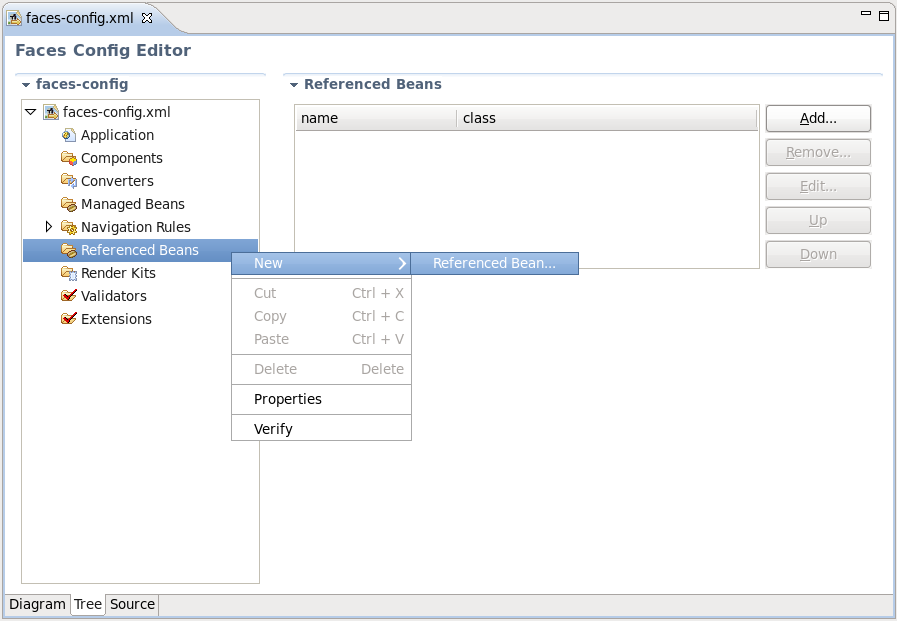Click the Navigation Rules icon

tap(69, 227)
